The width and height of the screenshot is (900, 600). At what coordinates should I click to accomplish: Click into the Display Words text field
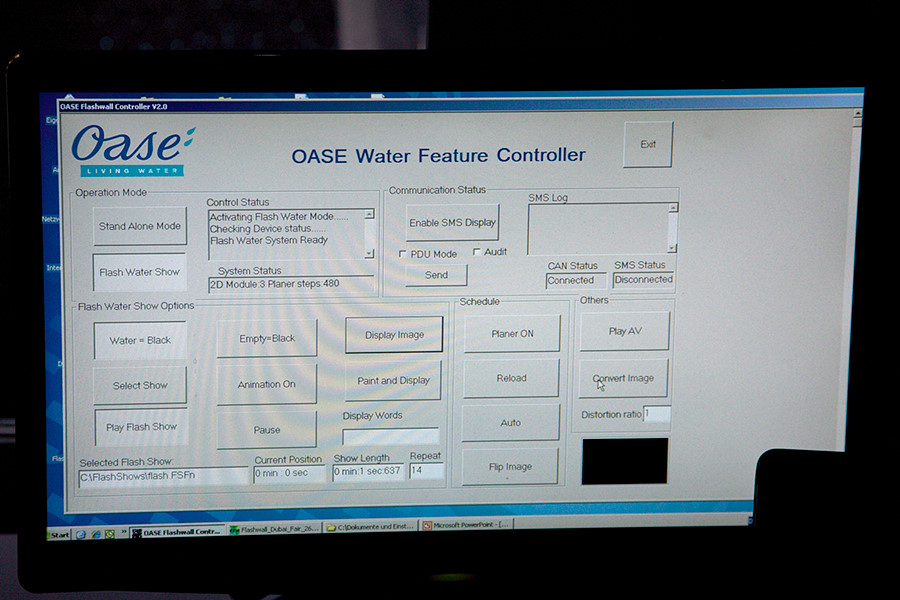pyautogui.click(x=391, y=435)
